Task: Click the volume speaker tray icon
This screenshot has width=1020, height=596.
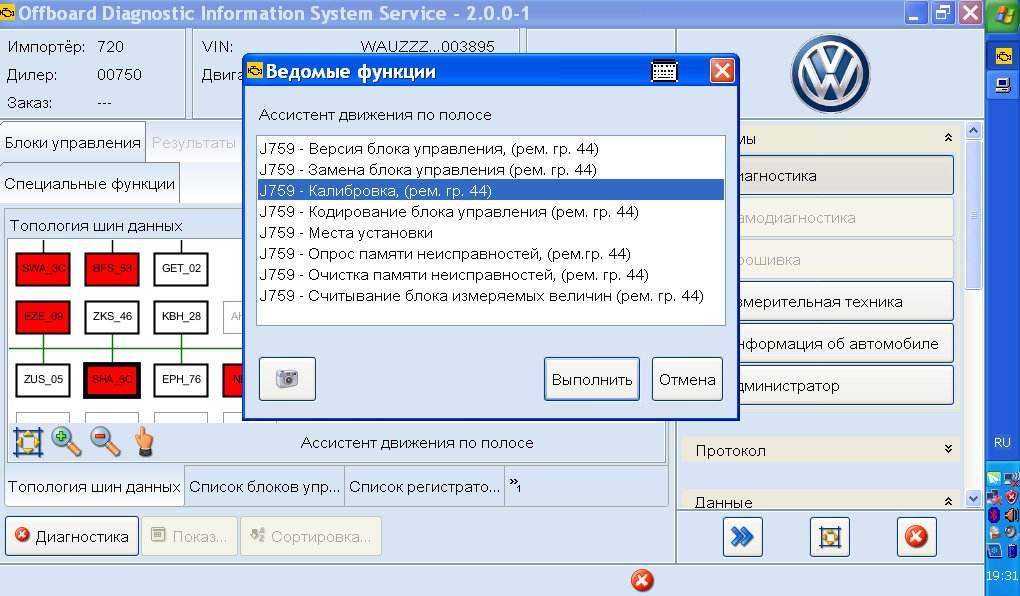Action: click(x=1011, y=515)
